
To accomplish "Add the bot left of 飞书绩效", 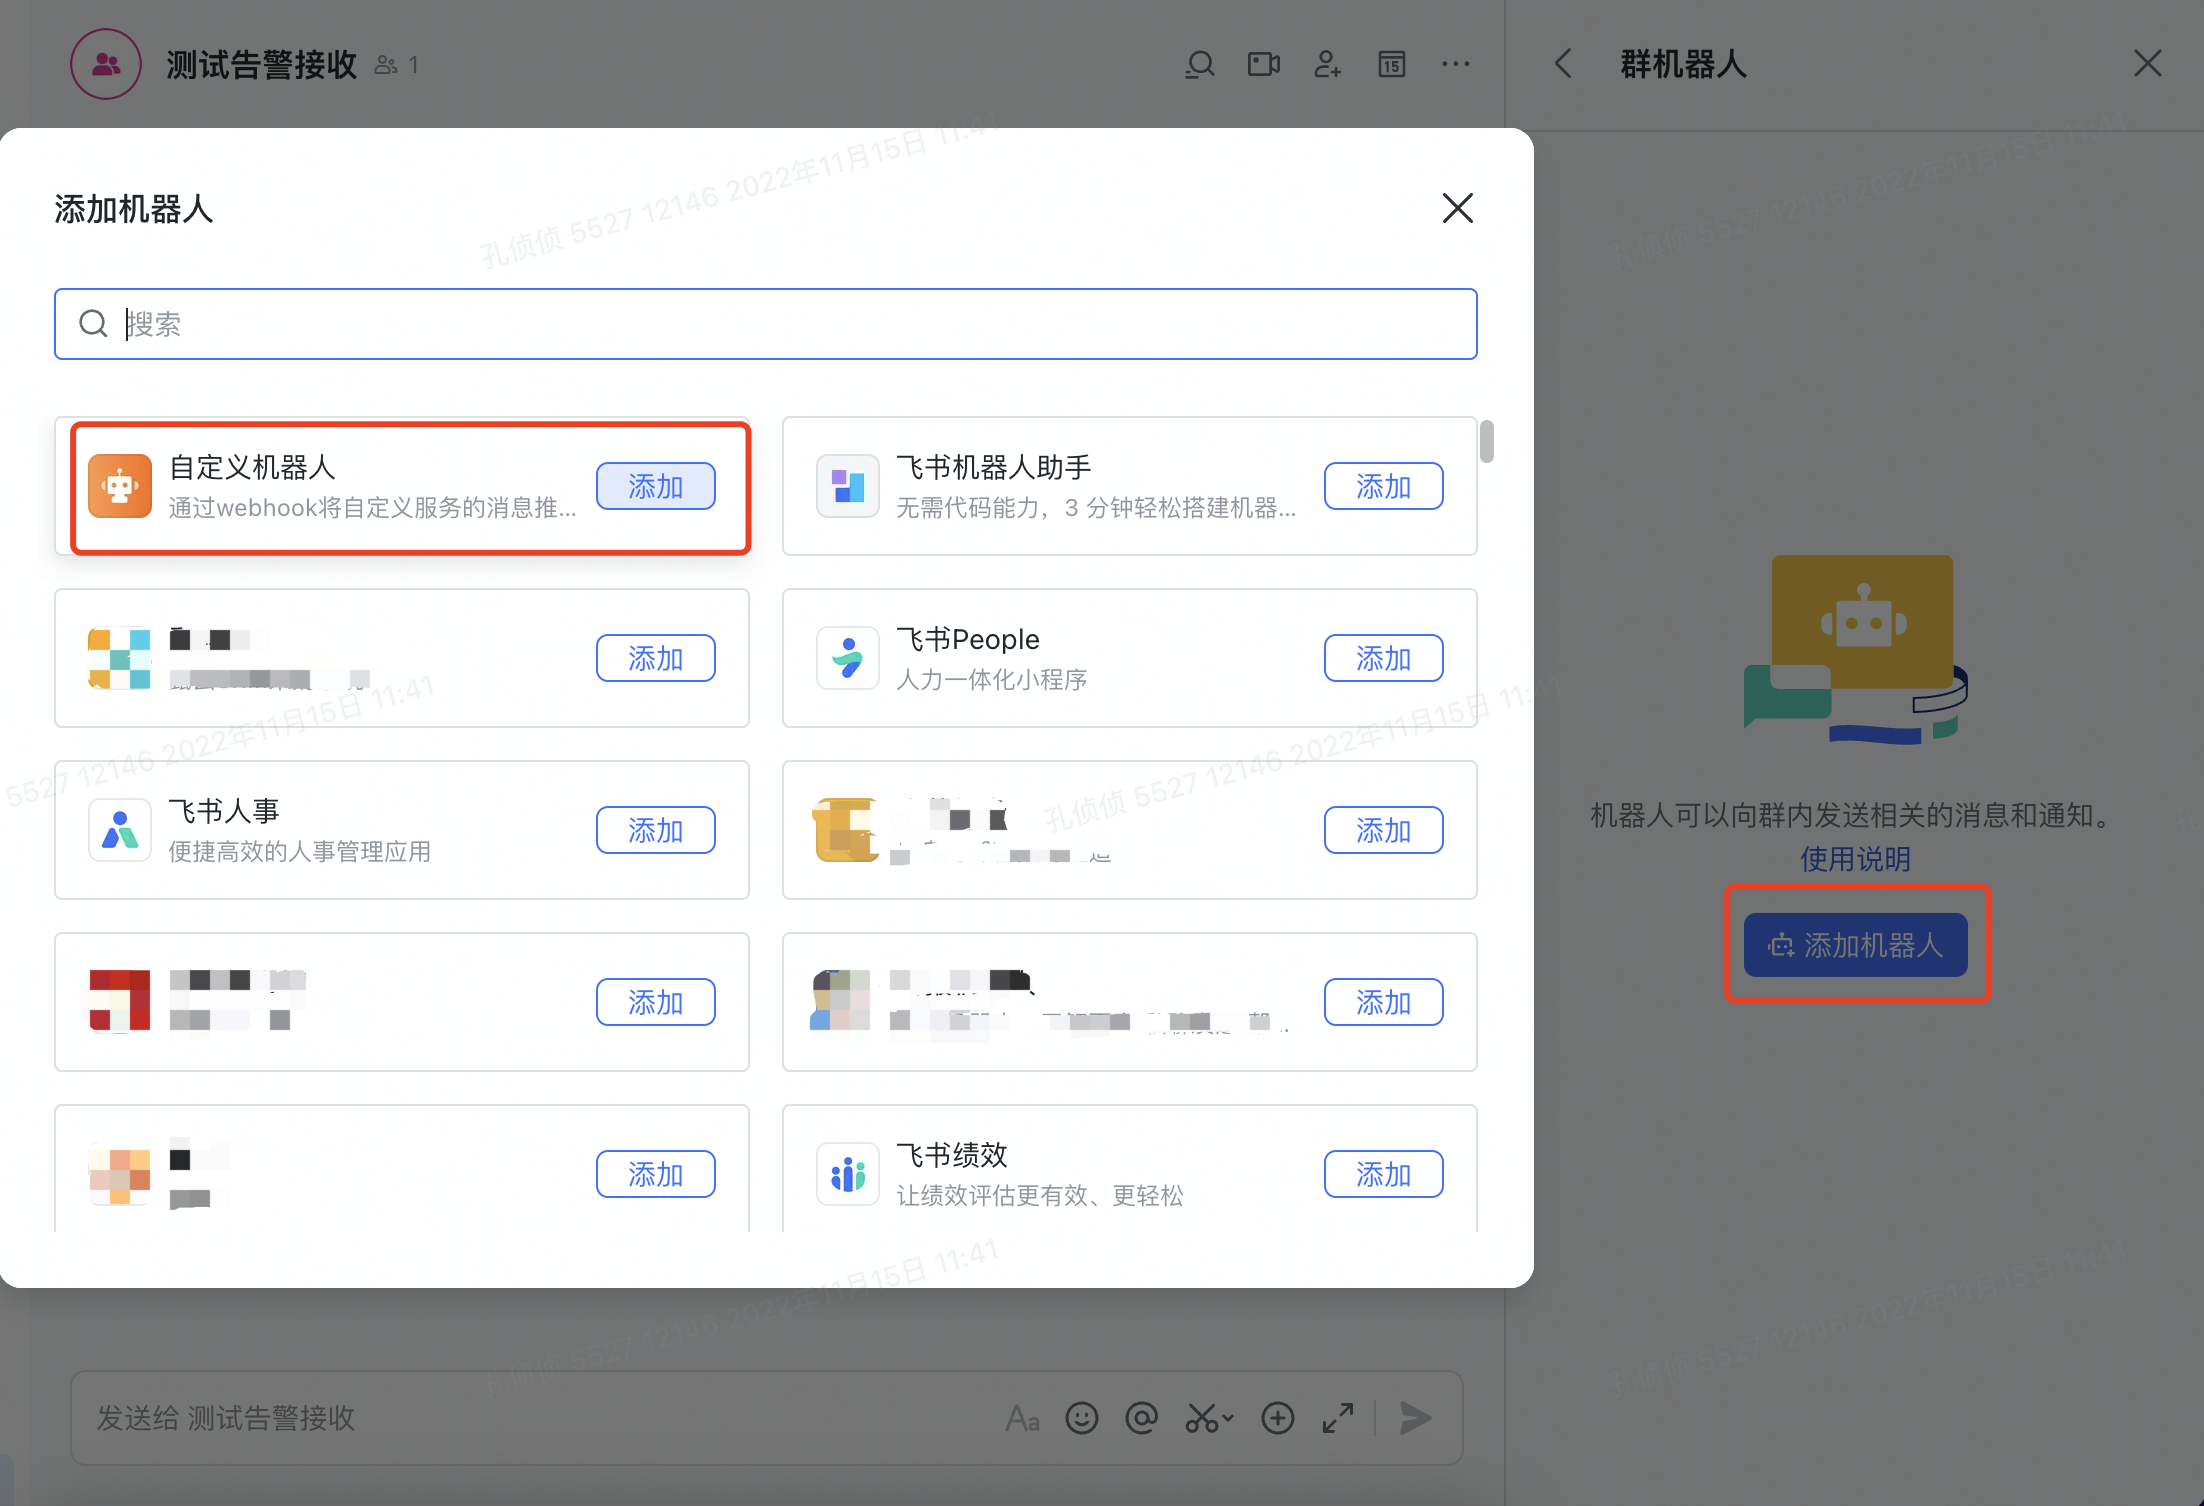I will [655, 1174].
